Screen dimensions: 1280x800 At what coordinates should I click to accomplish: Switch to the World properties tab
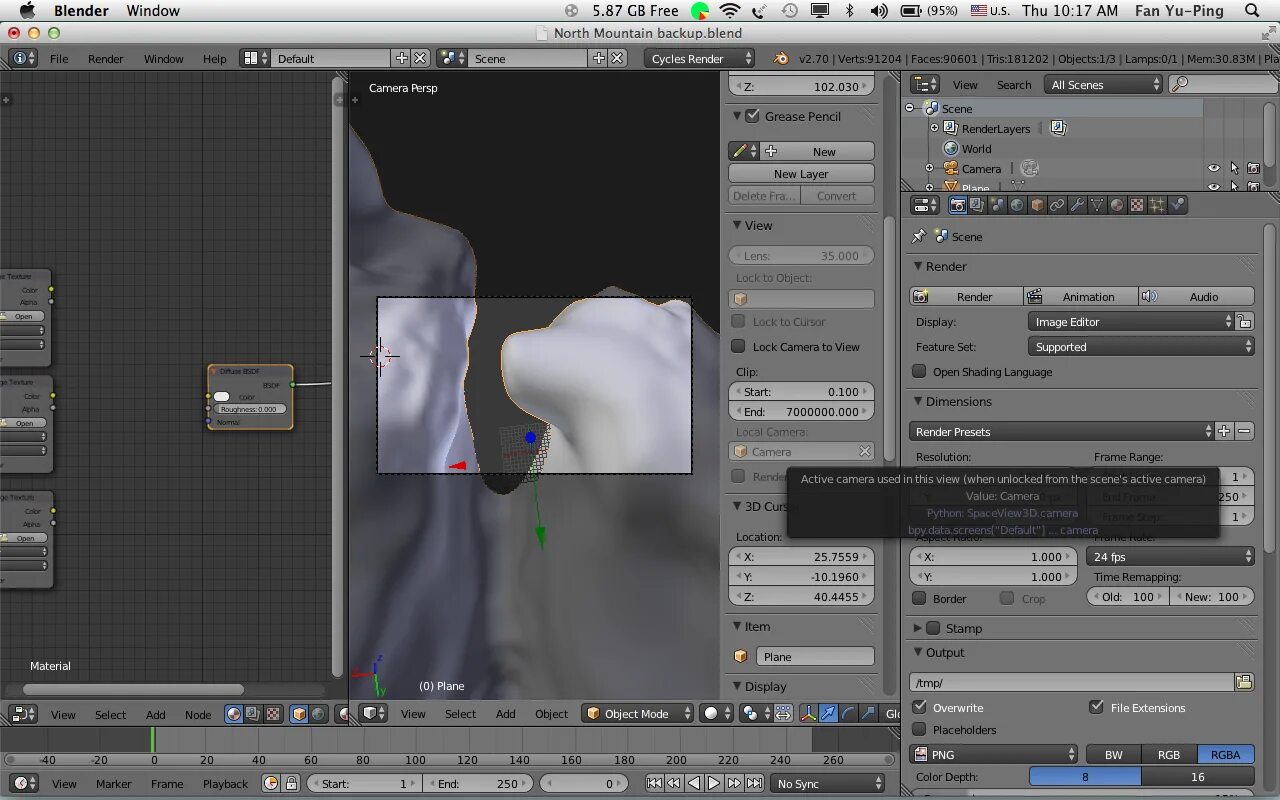pyautogui.click(x=1017, y=205)
